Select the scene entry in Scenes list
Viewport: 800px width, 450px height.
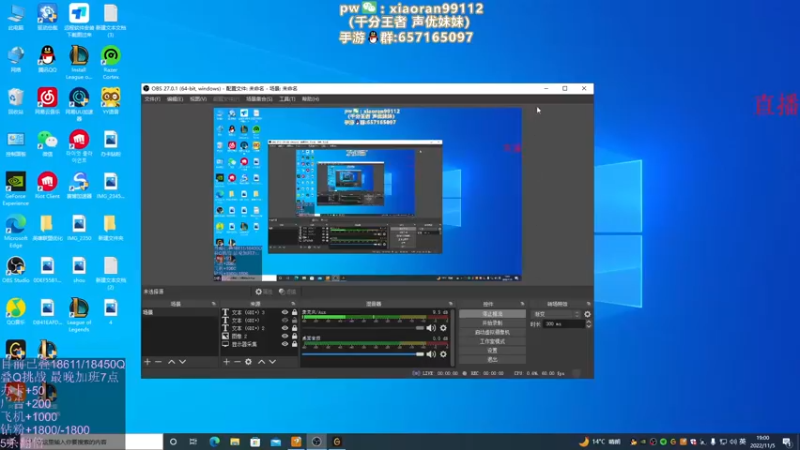click(180, 312)
